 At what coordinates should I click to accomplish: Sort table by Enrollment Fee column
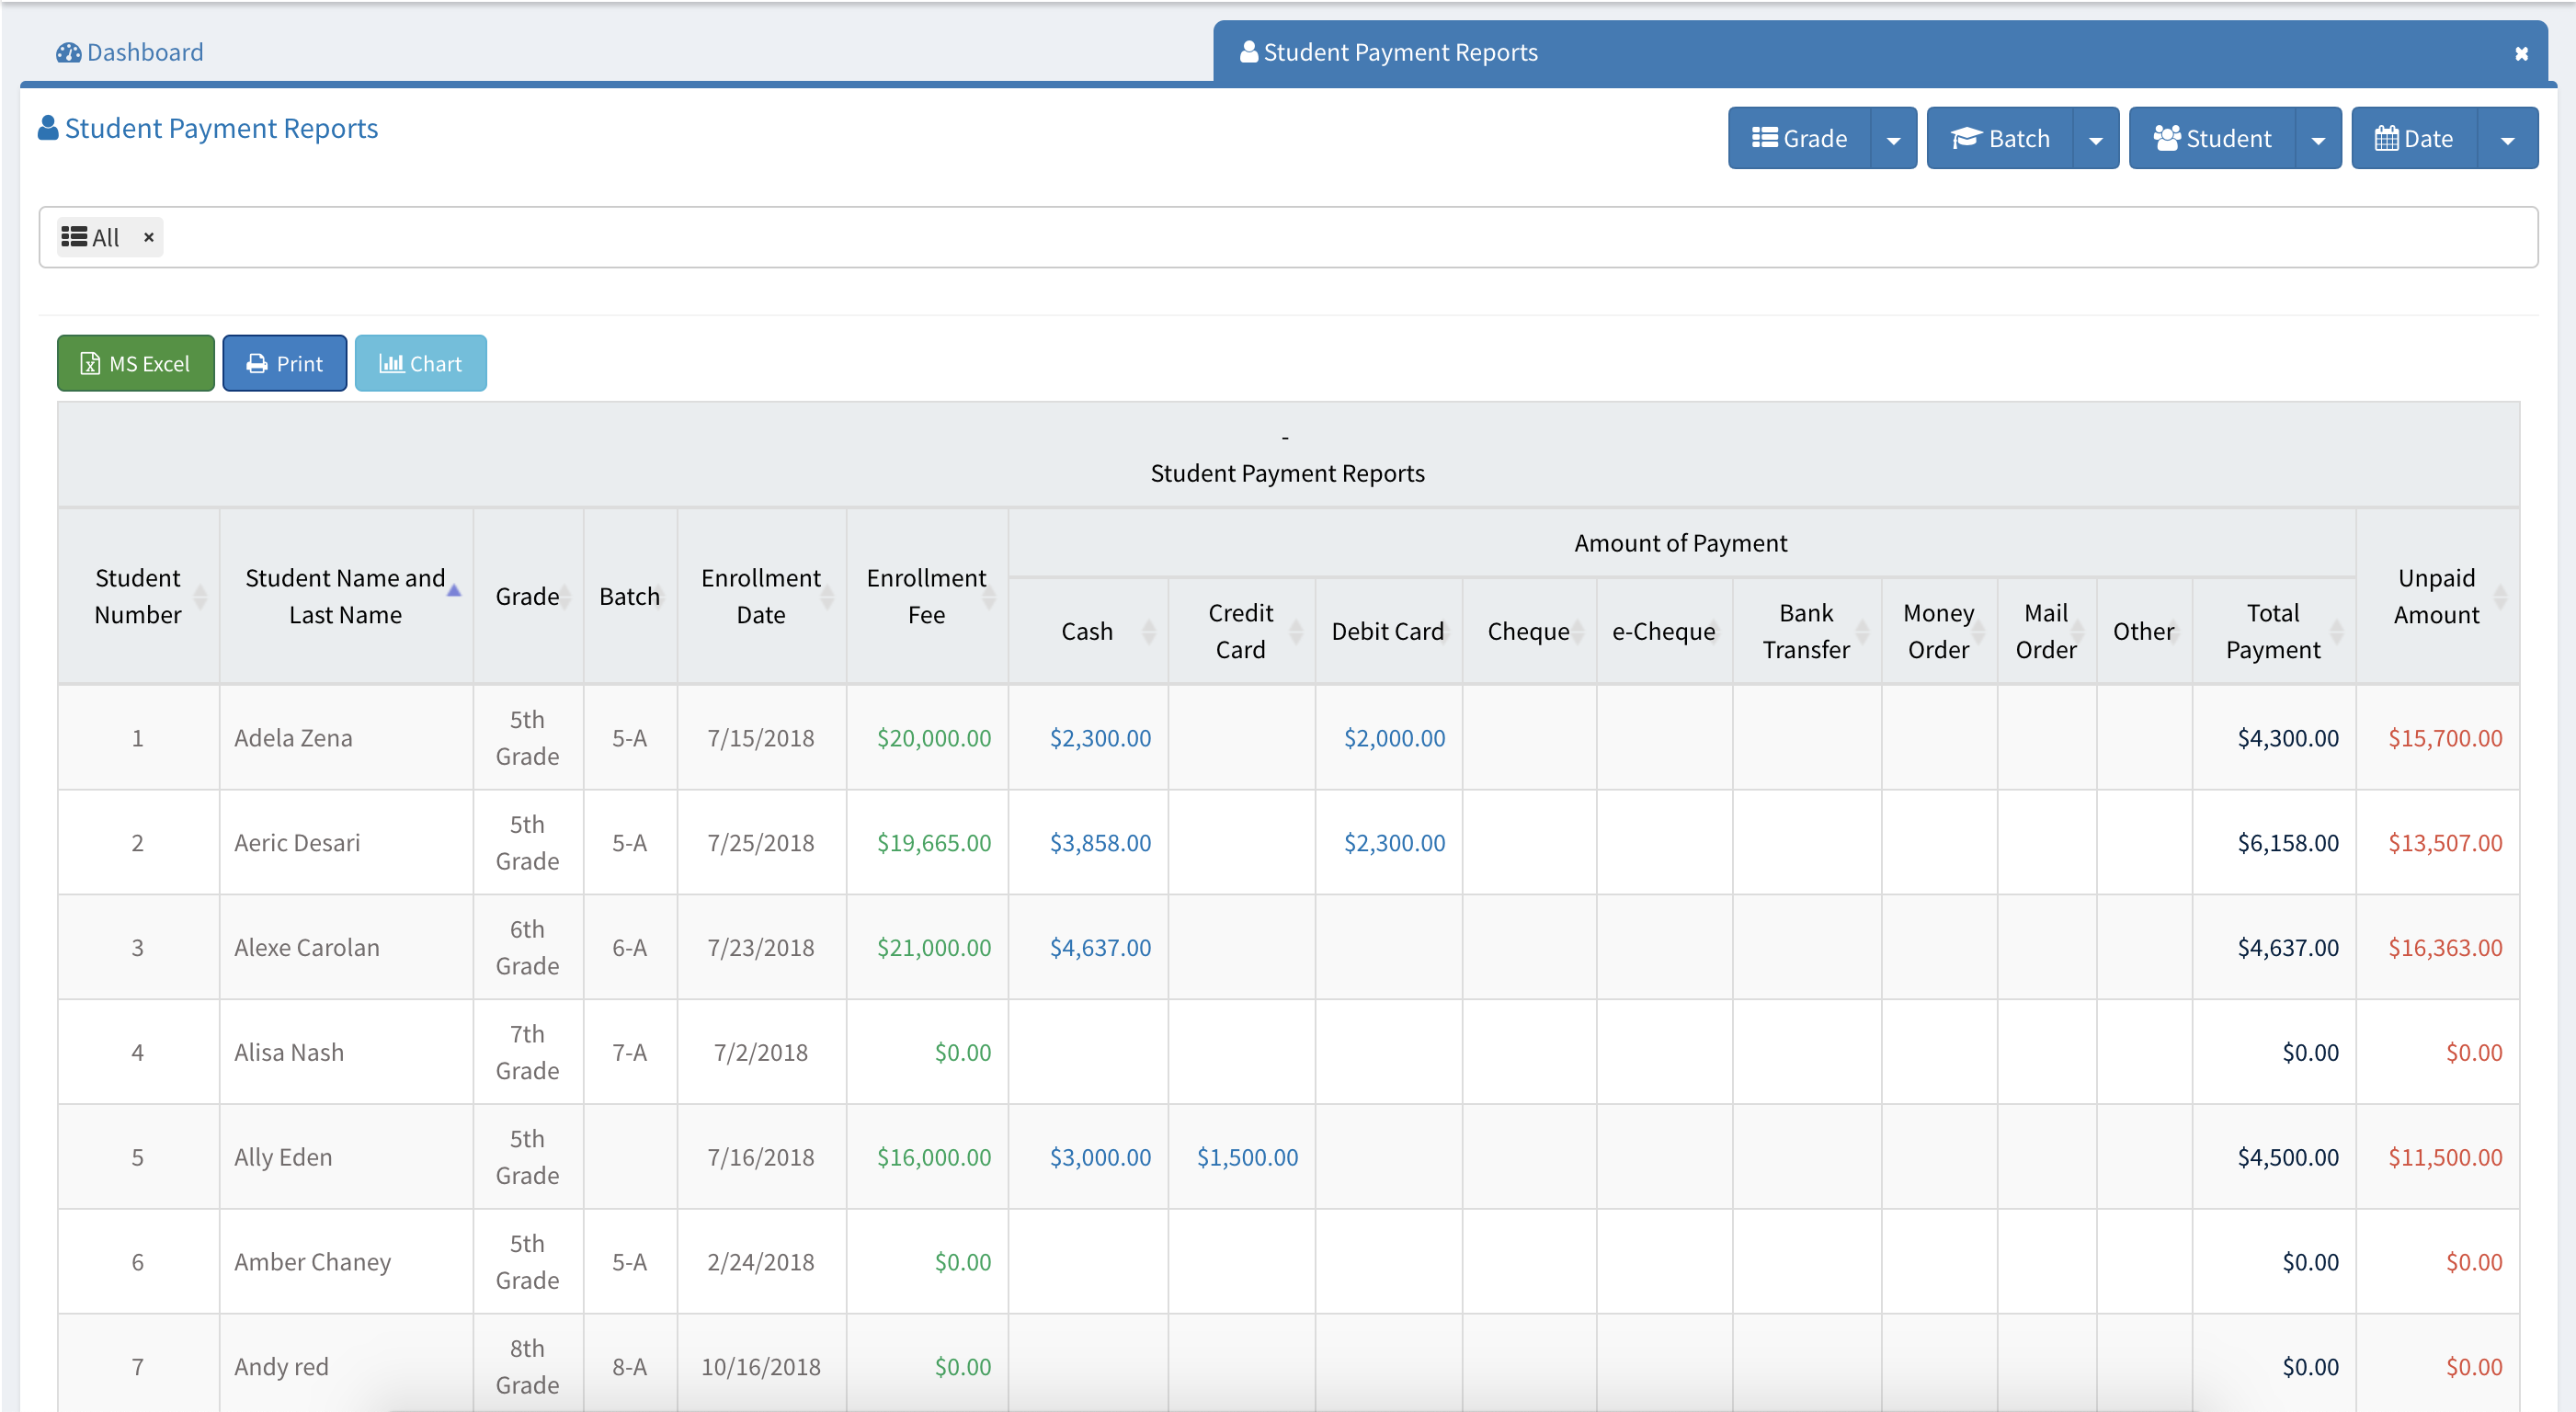coord(926,596)
